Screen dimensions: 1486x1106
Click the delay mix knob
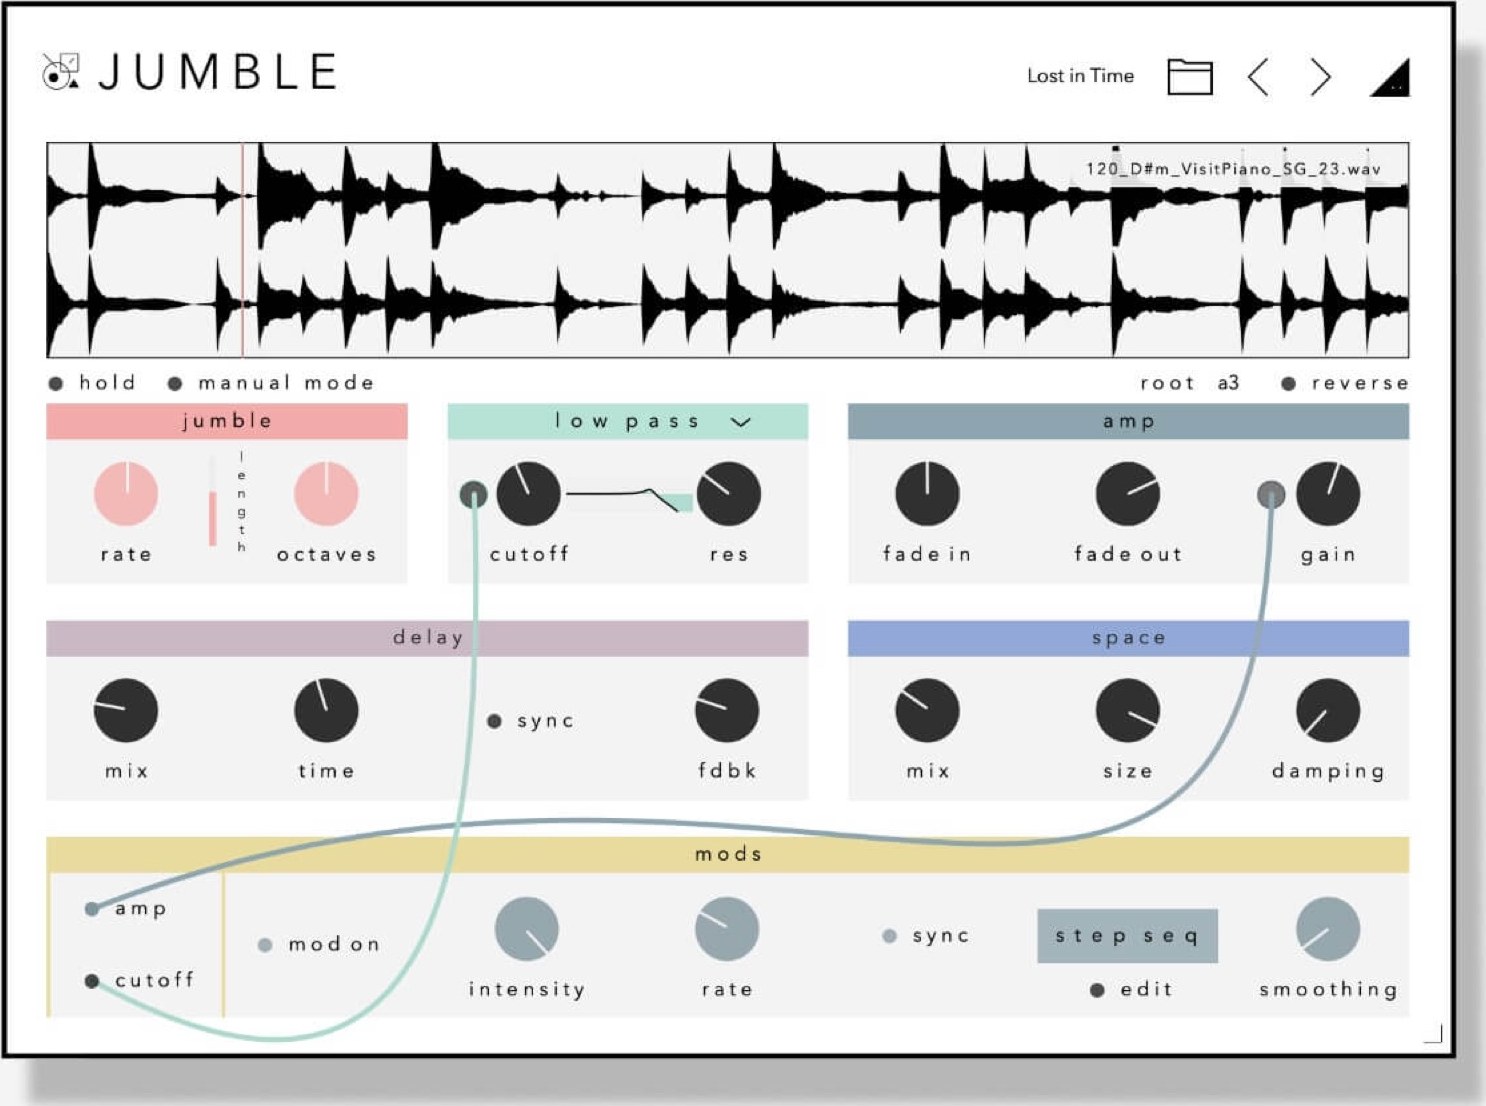[126, 711]
